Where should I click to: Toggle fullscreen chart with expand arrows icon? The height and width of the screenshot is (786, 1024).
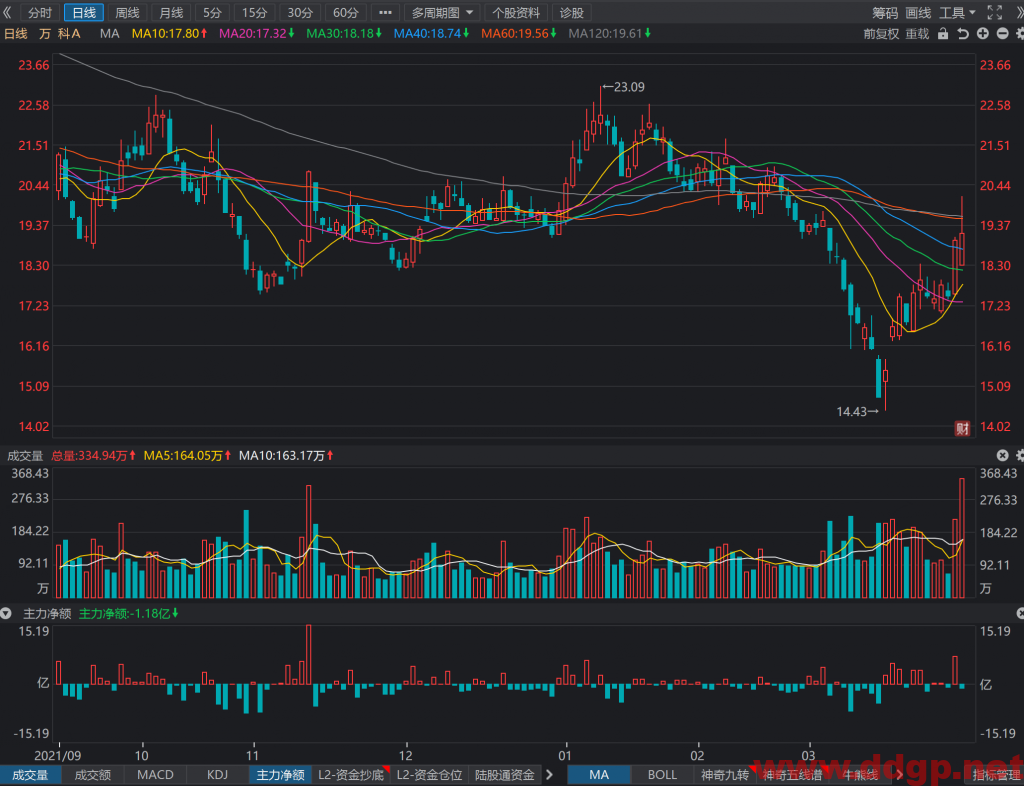click(995, 12)
